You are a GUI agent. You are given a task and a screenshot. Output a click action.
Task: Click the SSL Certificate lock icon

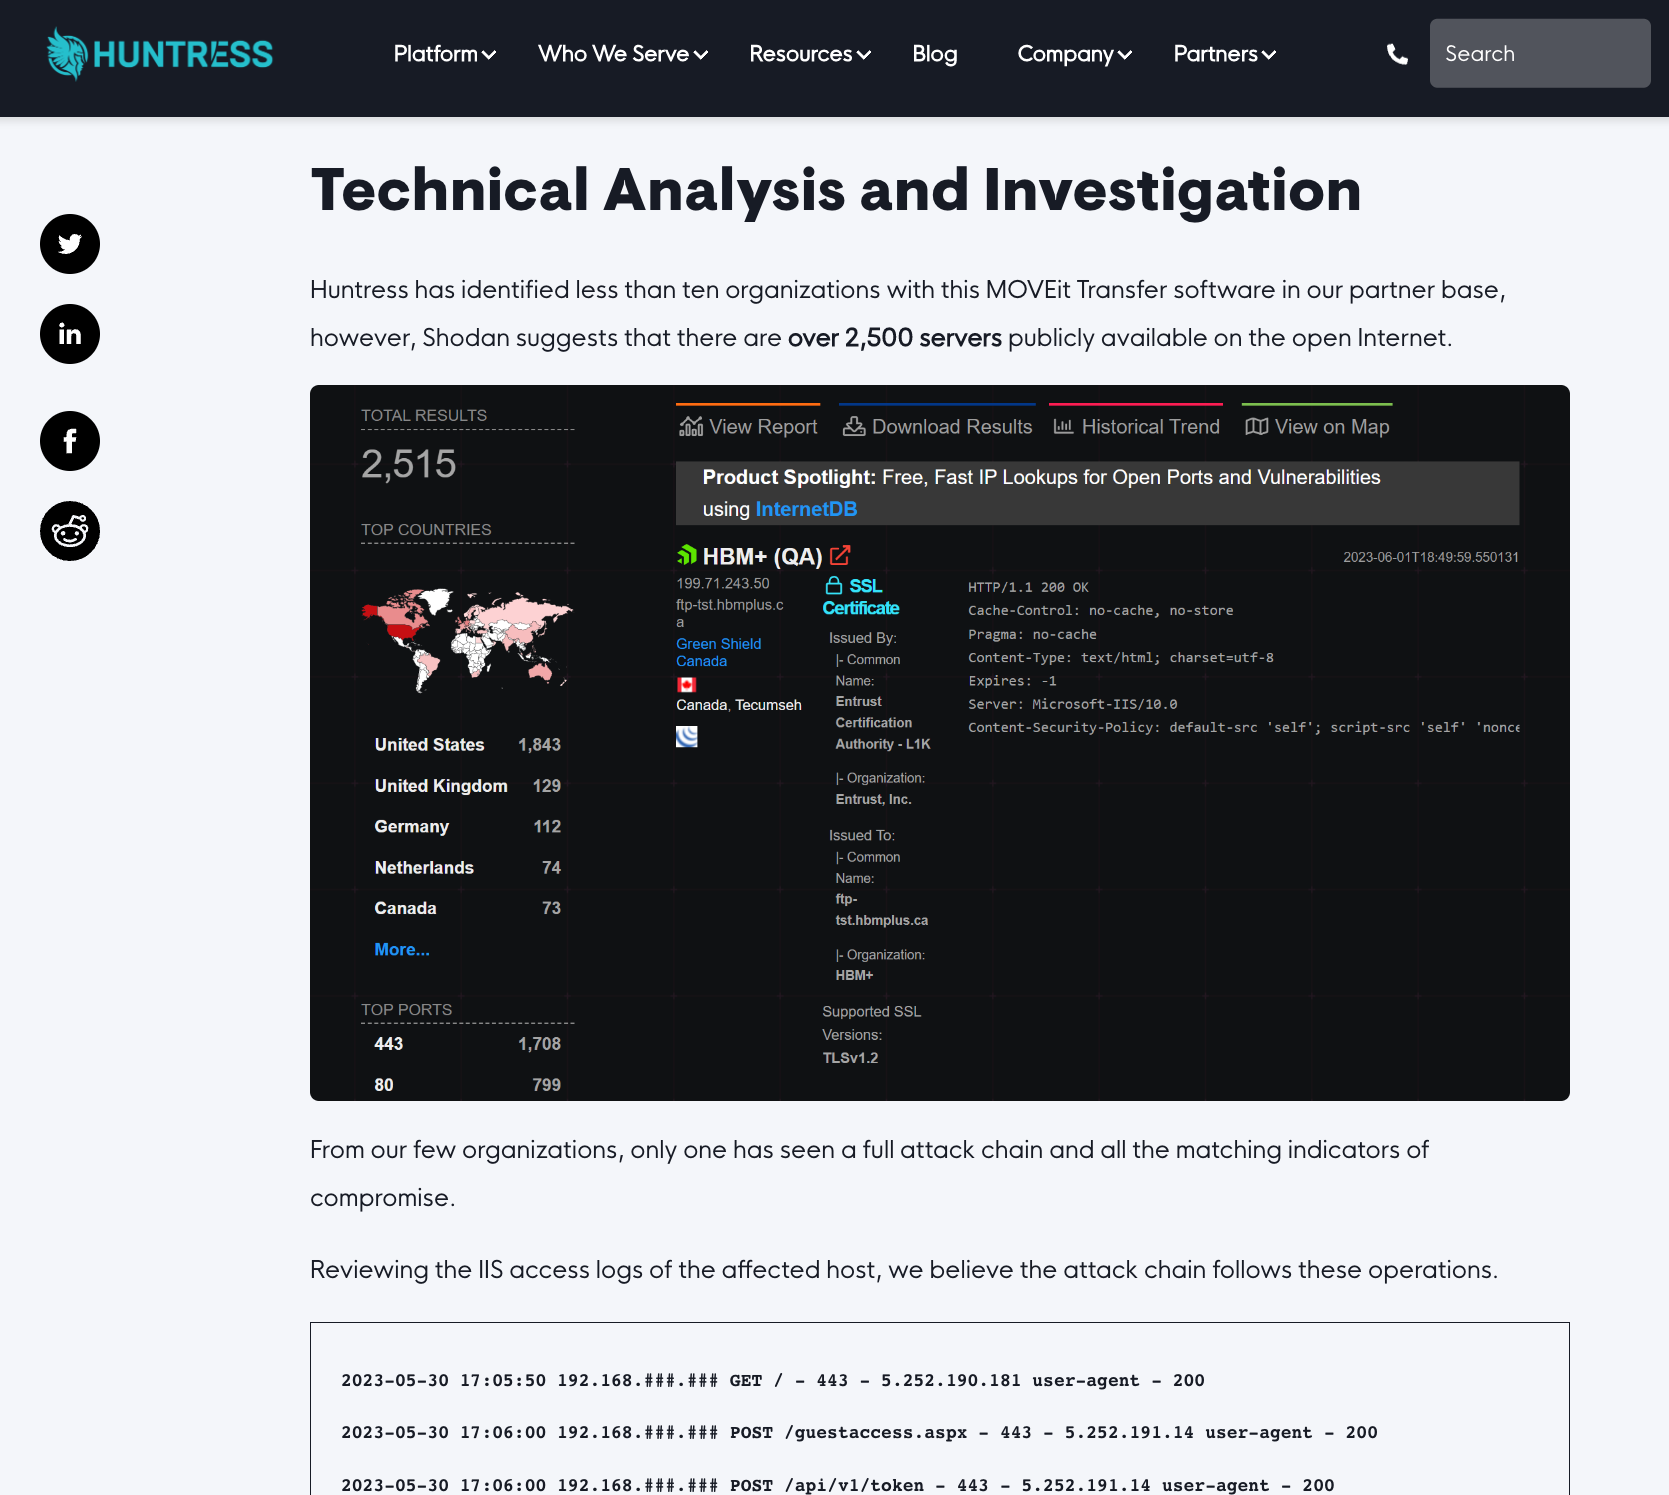click(x=833, y=586)
